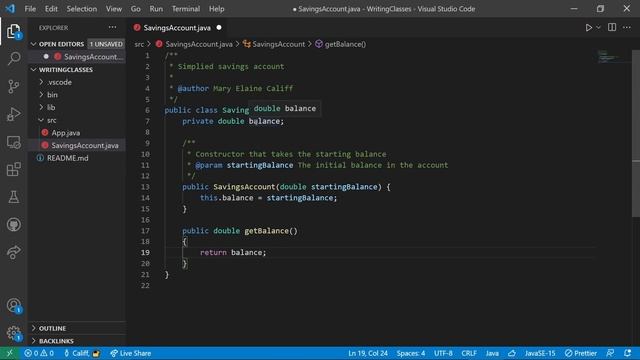The height and width of the screenshot is (360, 640).
Task: Open the Selection menu
Action: (x=82, y=9)
